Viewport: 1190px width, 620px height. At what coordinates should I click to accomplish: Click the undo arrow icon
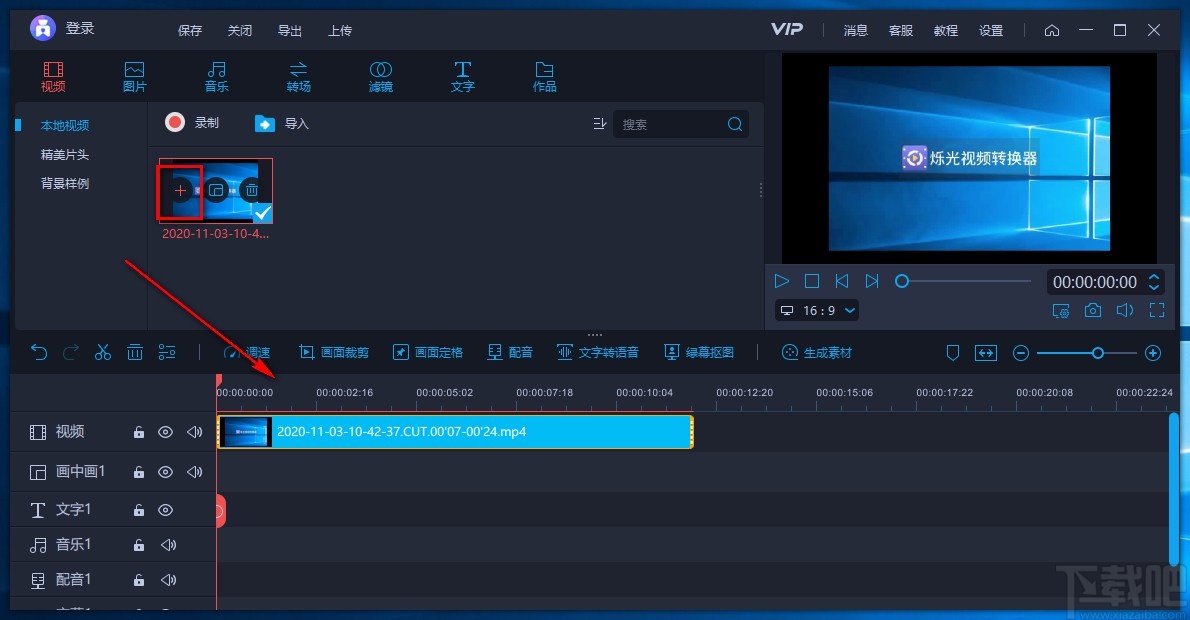click(39, 352)
